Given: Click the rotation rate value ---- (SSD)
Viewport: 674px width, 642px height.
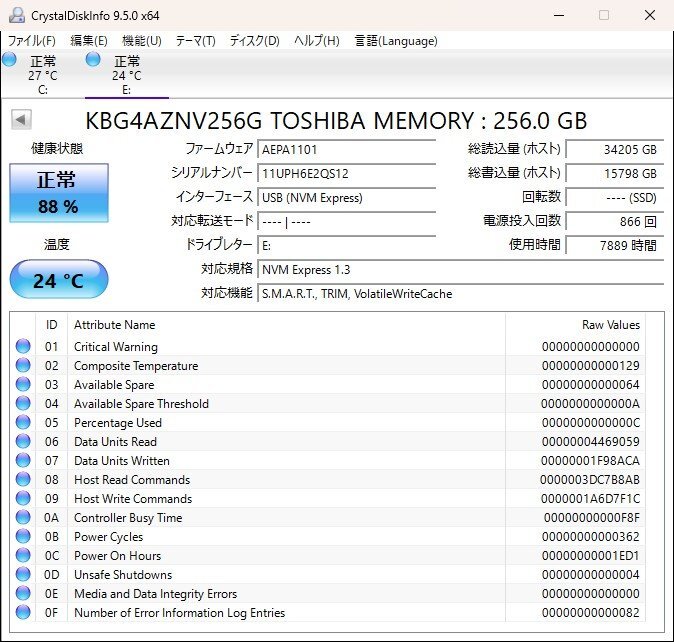Looking at the screenshot, I should [x=615, y=198].
